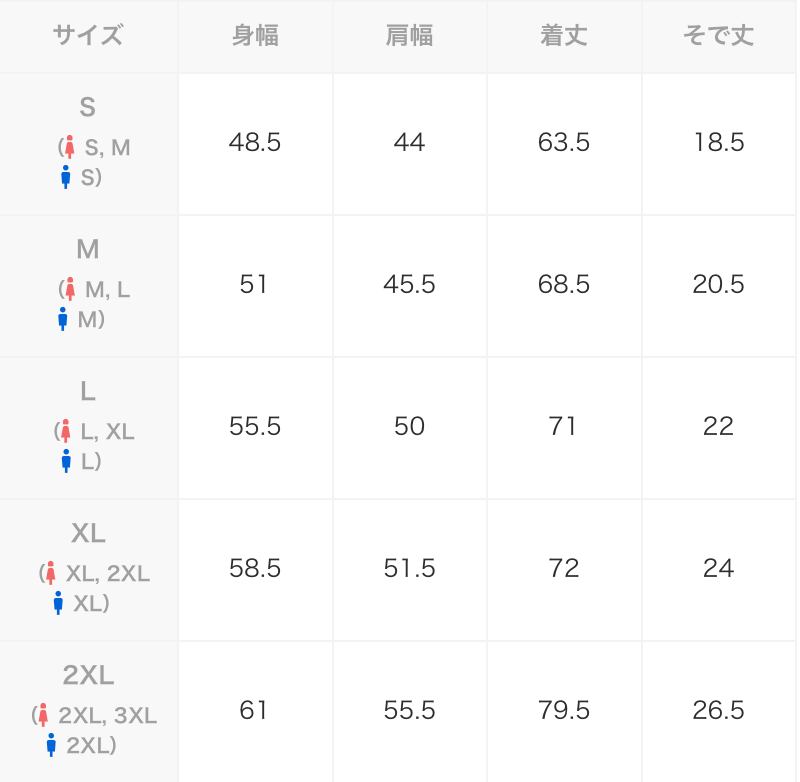Click the 着丈 column header
The height and width of the screenshot is (782, 800).
pos(564,36)
